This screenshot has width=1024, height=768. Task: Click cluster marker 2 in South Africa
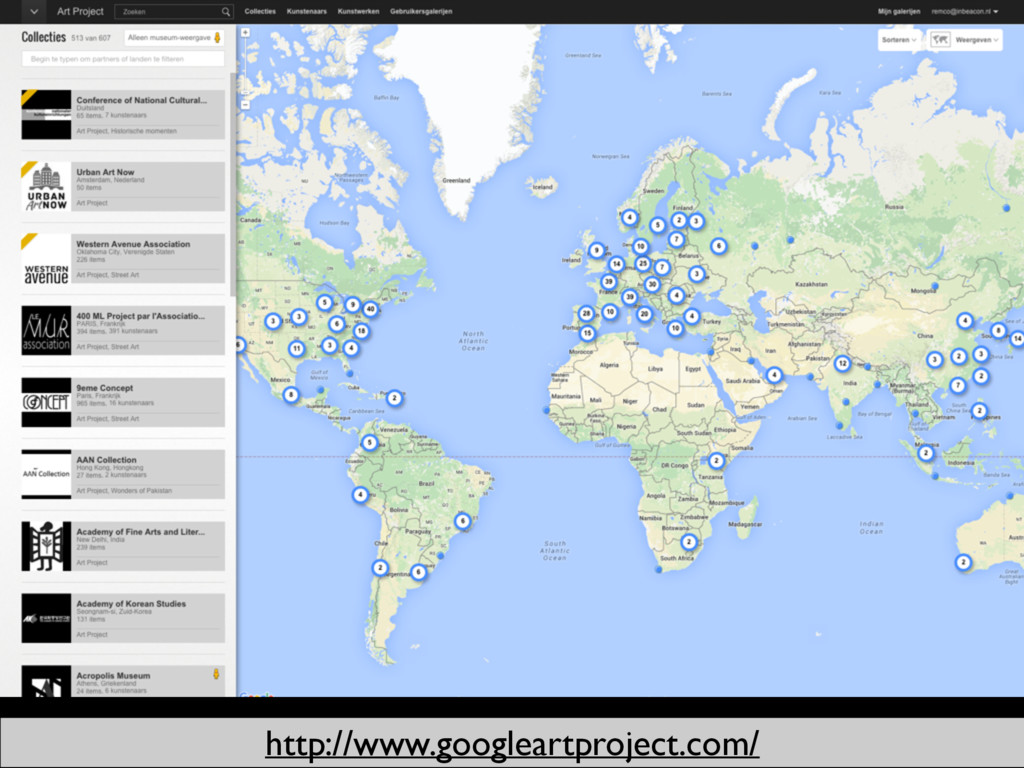point(688,541)
